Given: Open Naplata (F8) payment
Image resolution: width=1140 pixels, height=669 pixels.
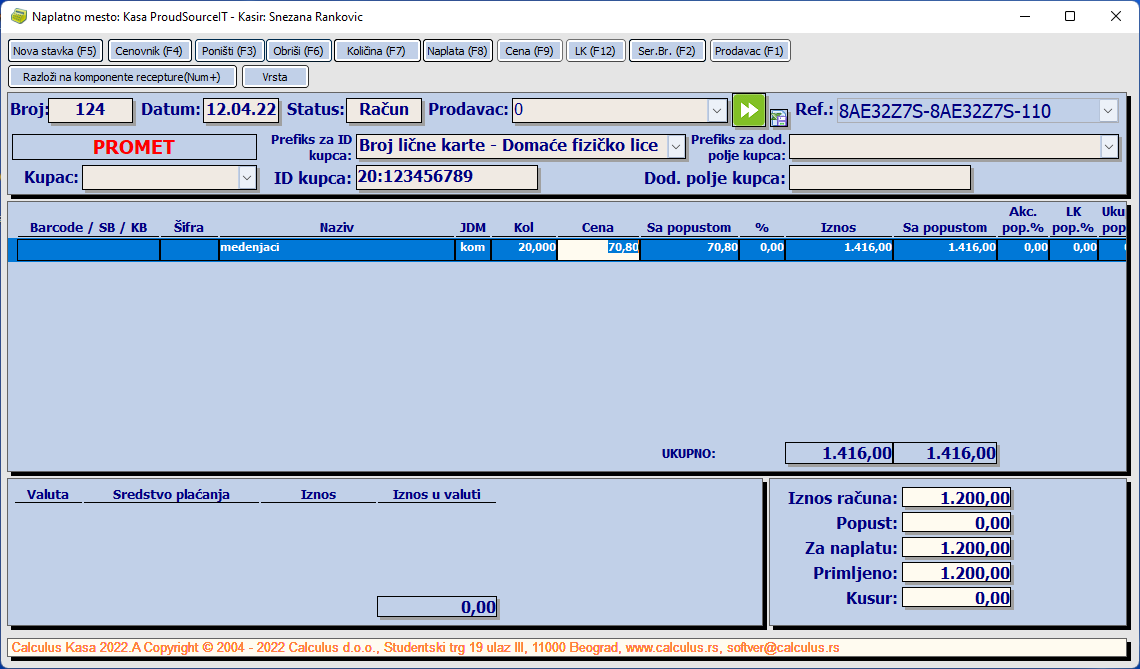Looking at the screenshot, I should point(457,51).
